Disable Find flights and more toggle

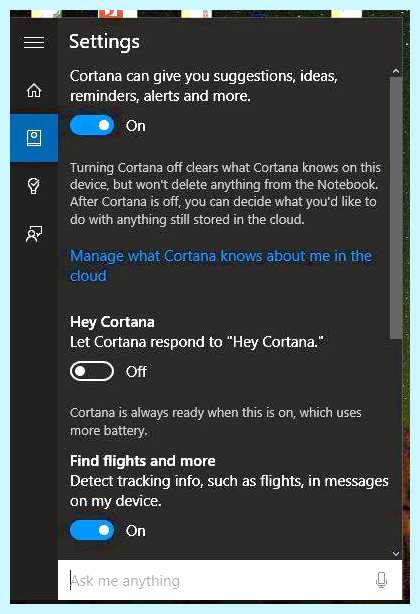(92, 531)
